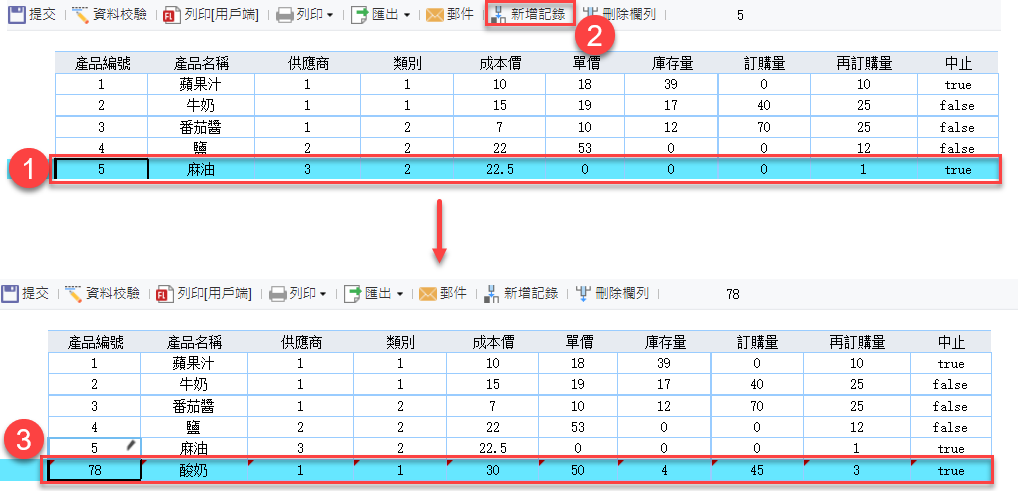The width and height of the screenshot is (1018, 491).
Task: Select the 22.5 cost cell in the upper table
Action: (x=499, y=170)
